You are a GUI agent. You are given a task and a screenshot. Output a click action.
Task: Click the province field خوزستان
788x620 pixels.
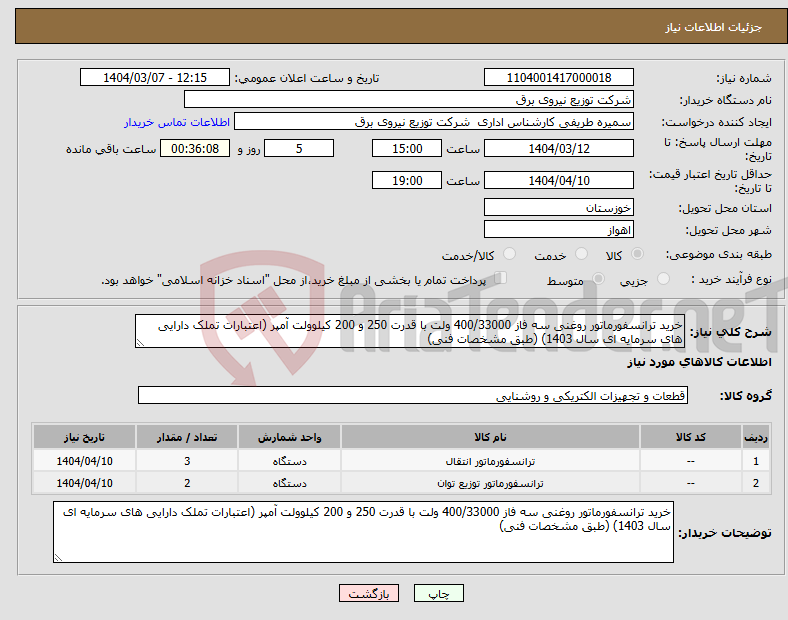tap(558, 208)
